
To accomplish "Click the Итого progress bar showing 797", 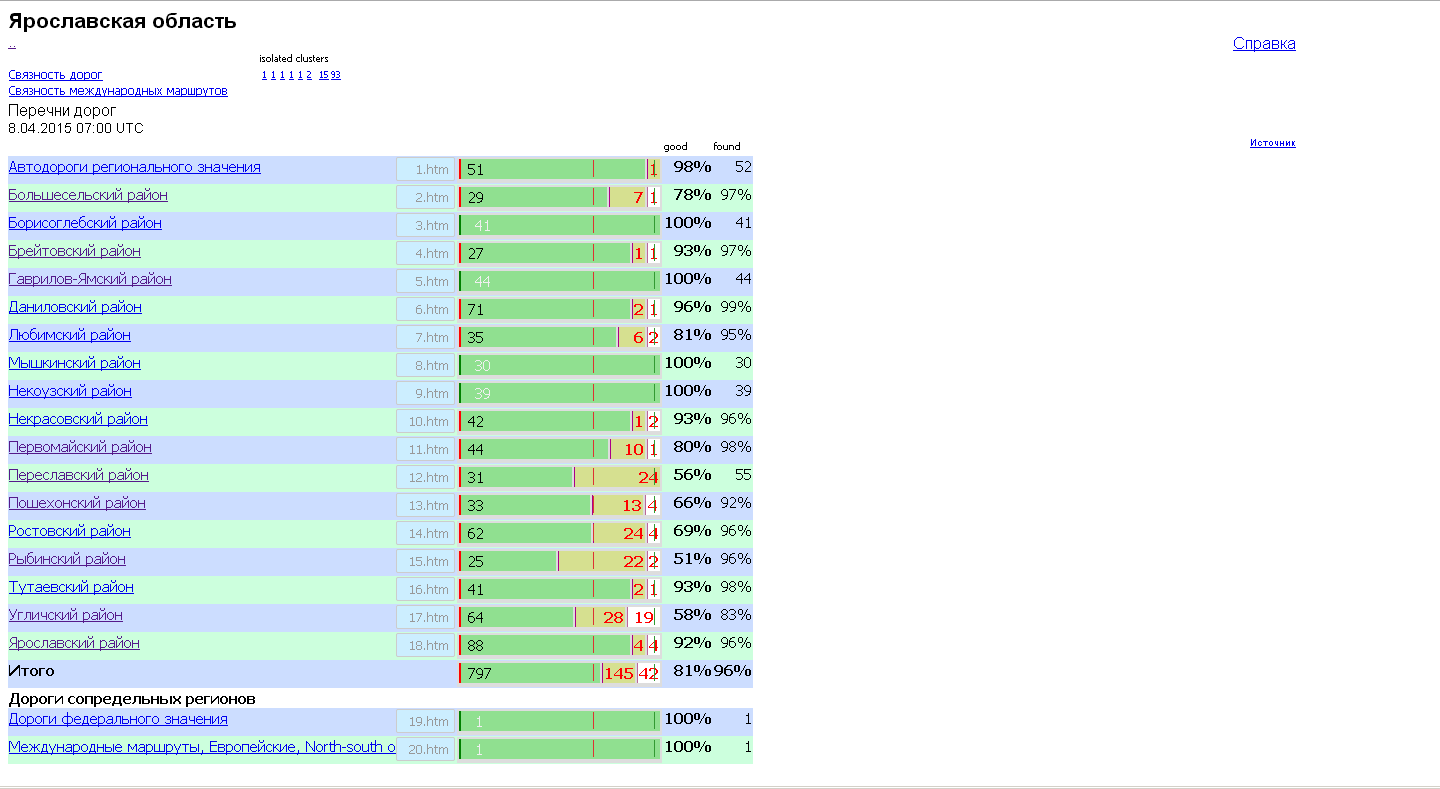I will 530,673.
